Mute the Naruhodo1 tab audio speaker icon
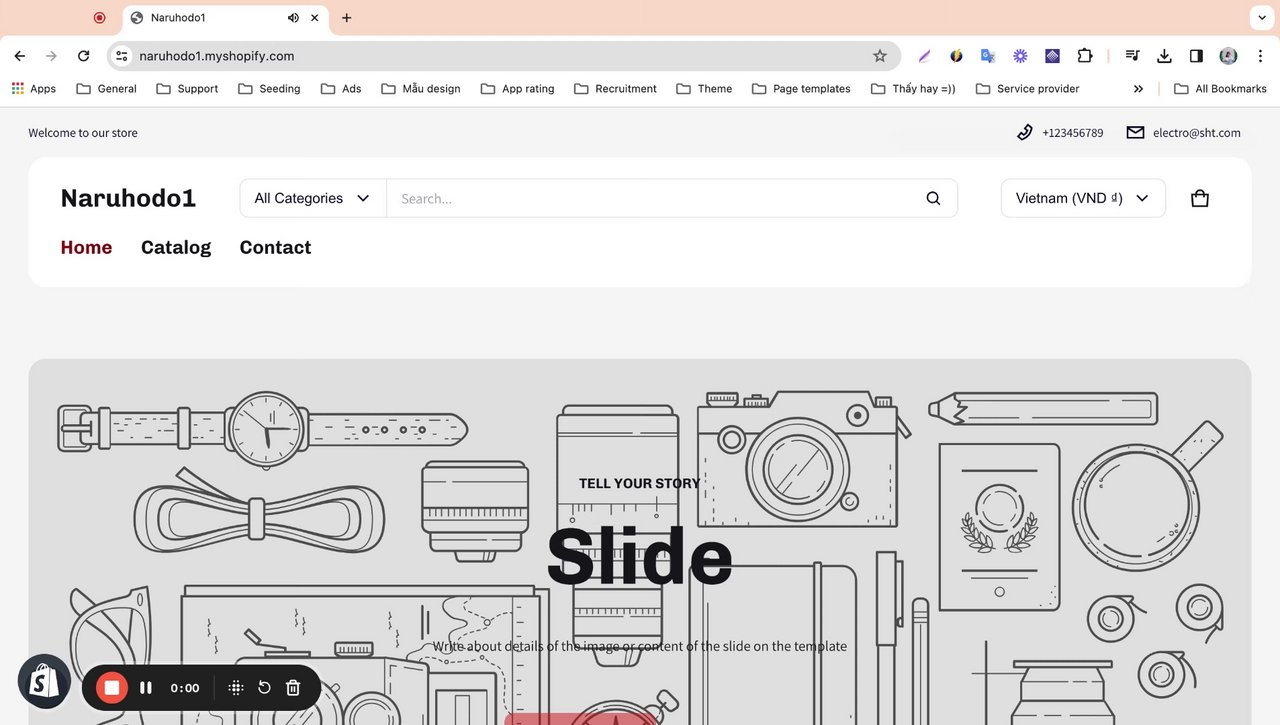This screenshot has width=1280, height=725. coord(293,18)
